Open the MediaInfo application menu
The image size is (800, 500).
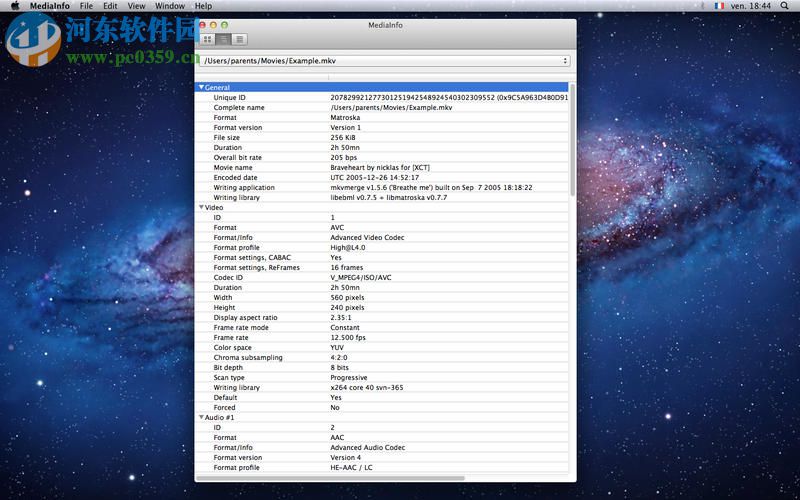49,6
